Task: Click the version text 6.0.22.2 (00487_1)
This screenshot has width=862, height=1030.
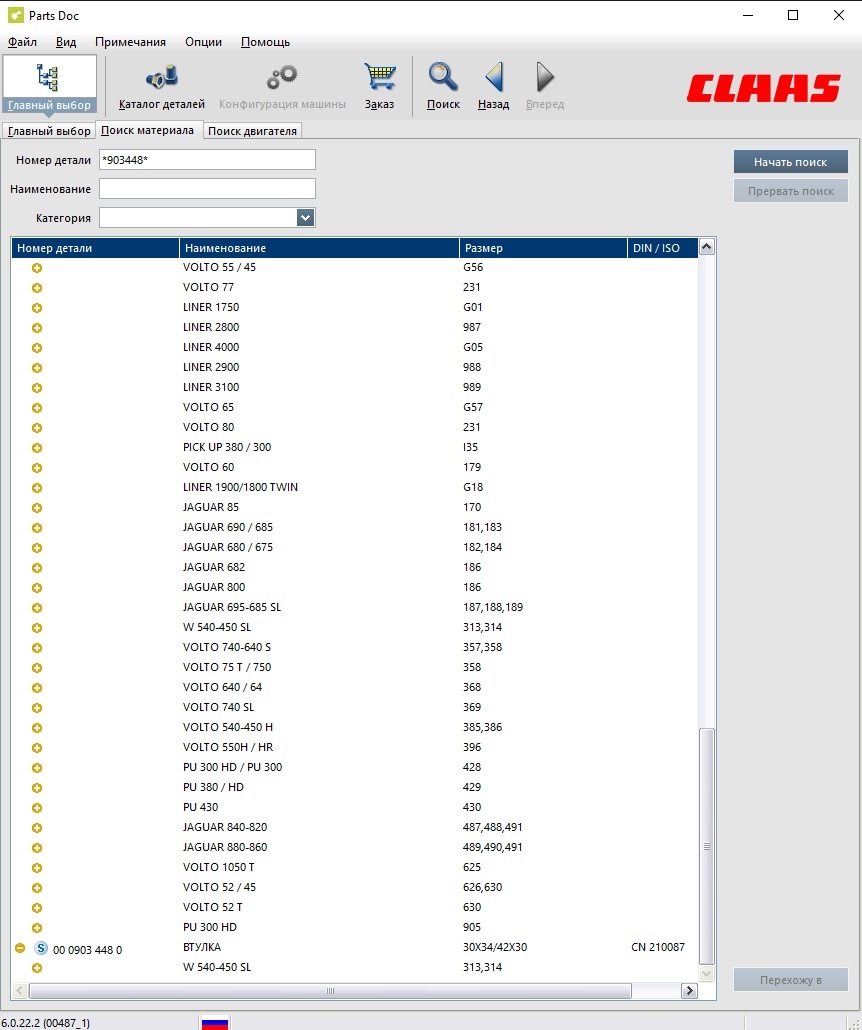Action: [45, 1023]
